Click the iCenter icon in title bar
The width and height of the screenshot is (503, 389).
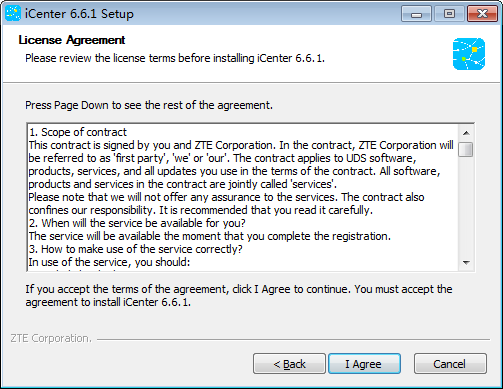[13, 14]
